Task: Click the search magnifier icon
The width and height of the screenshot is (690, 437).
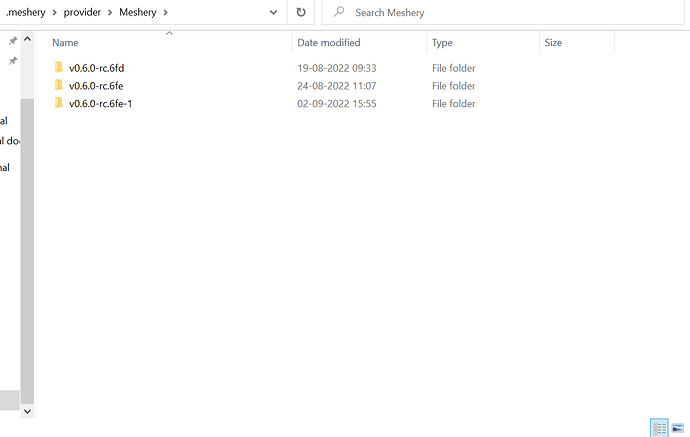Action: click(339, 12)
